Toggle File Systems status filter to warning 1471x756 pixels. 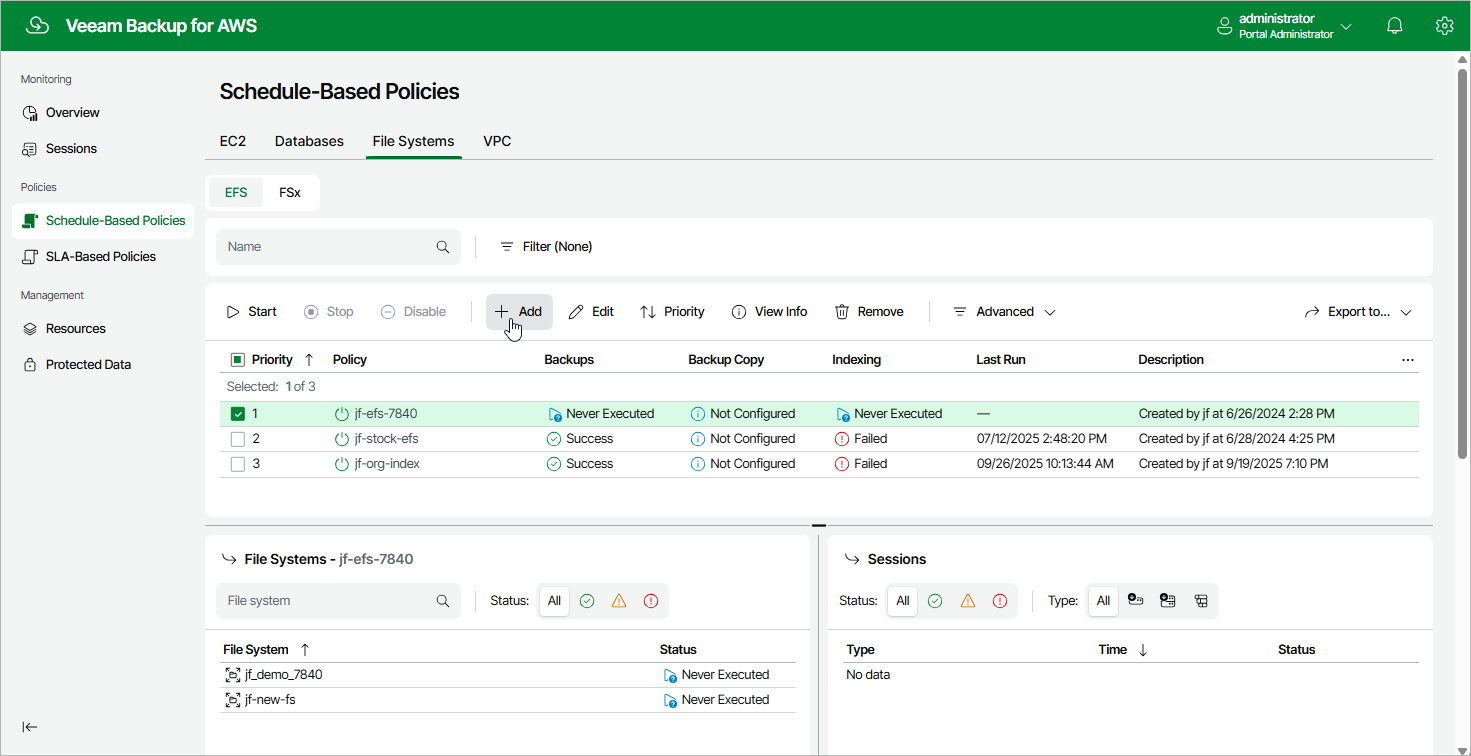coord(619,601)
